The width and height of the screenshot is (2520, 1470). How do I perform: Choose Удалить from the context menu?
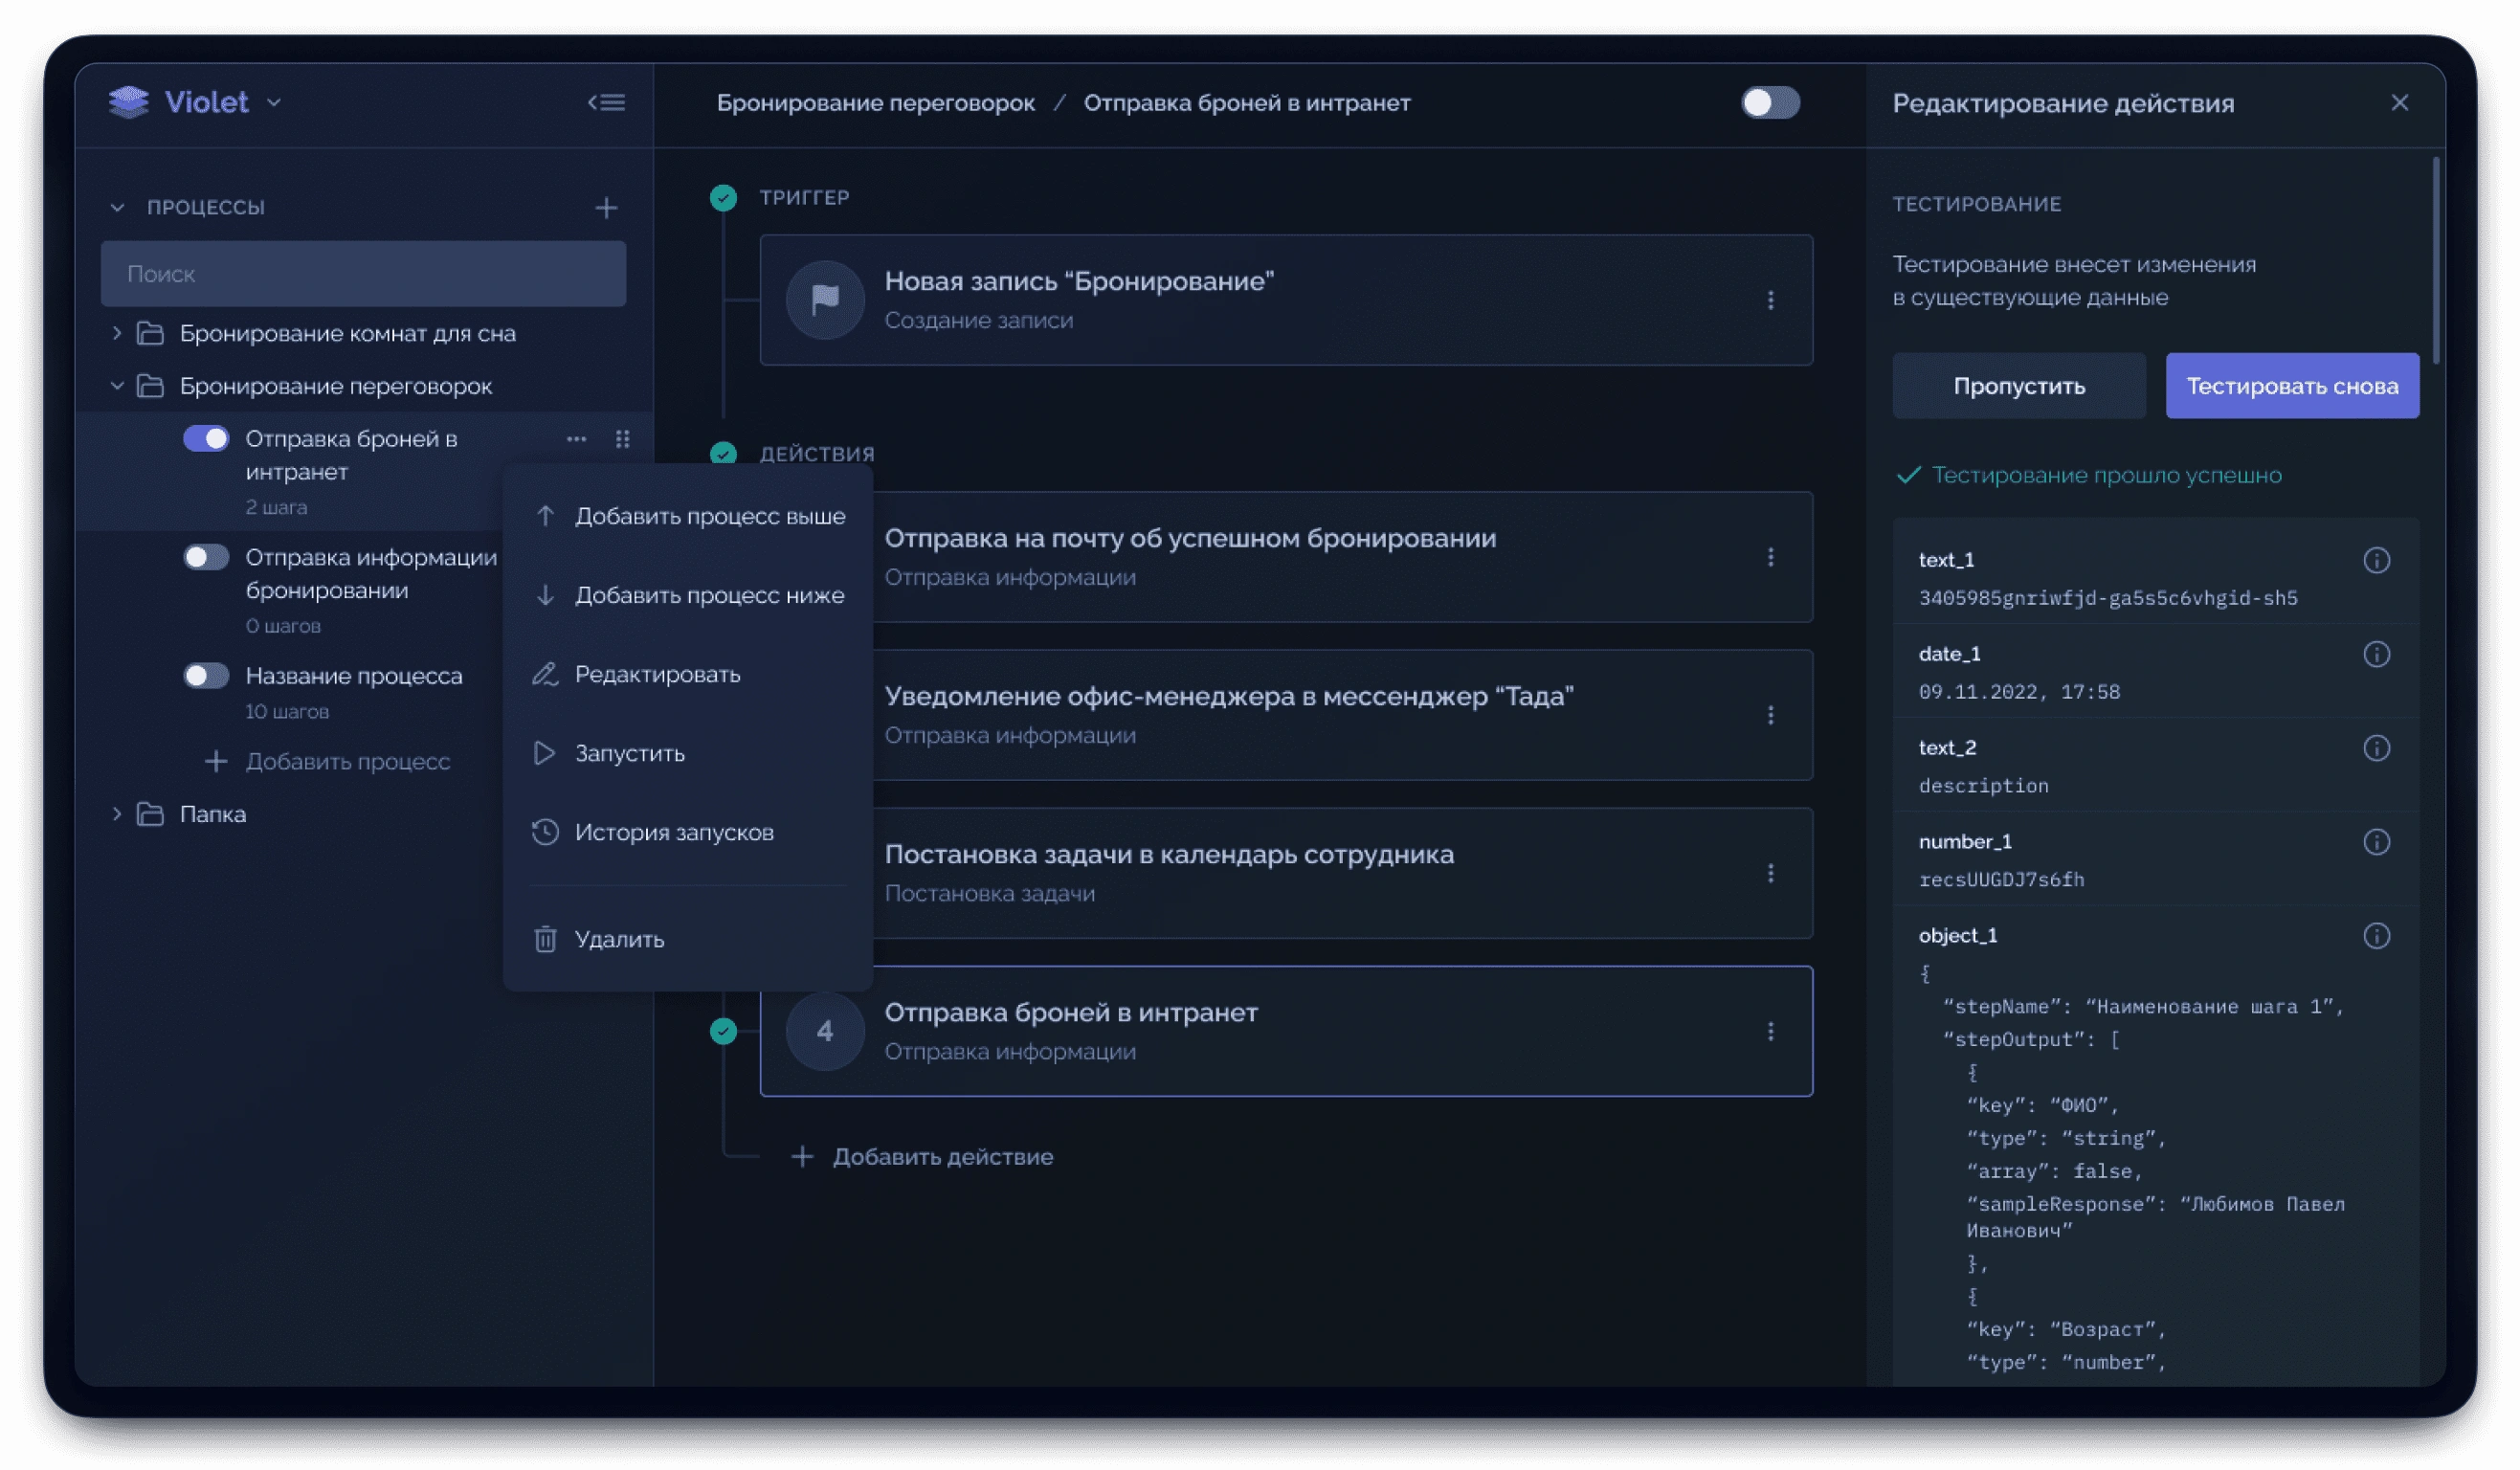pos(618,939)
